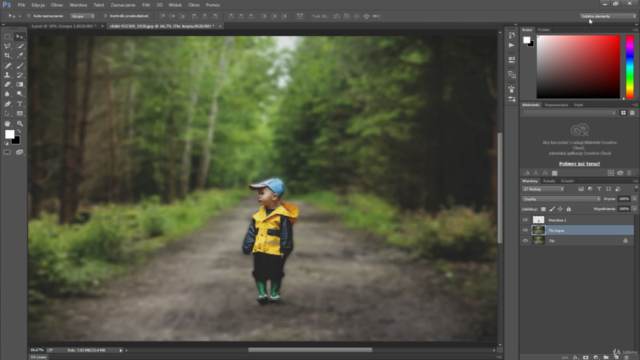Open the blend mode dropdown Zwykły
The height and width of the screenshot is (360, 640).
pos(561,199)
